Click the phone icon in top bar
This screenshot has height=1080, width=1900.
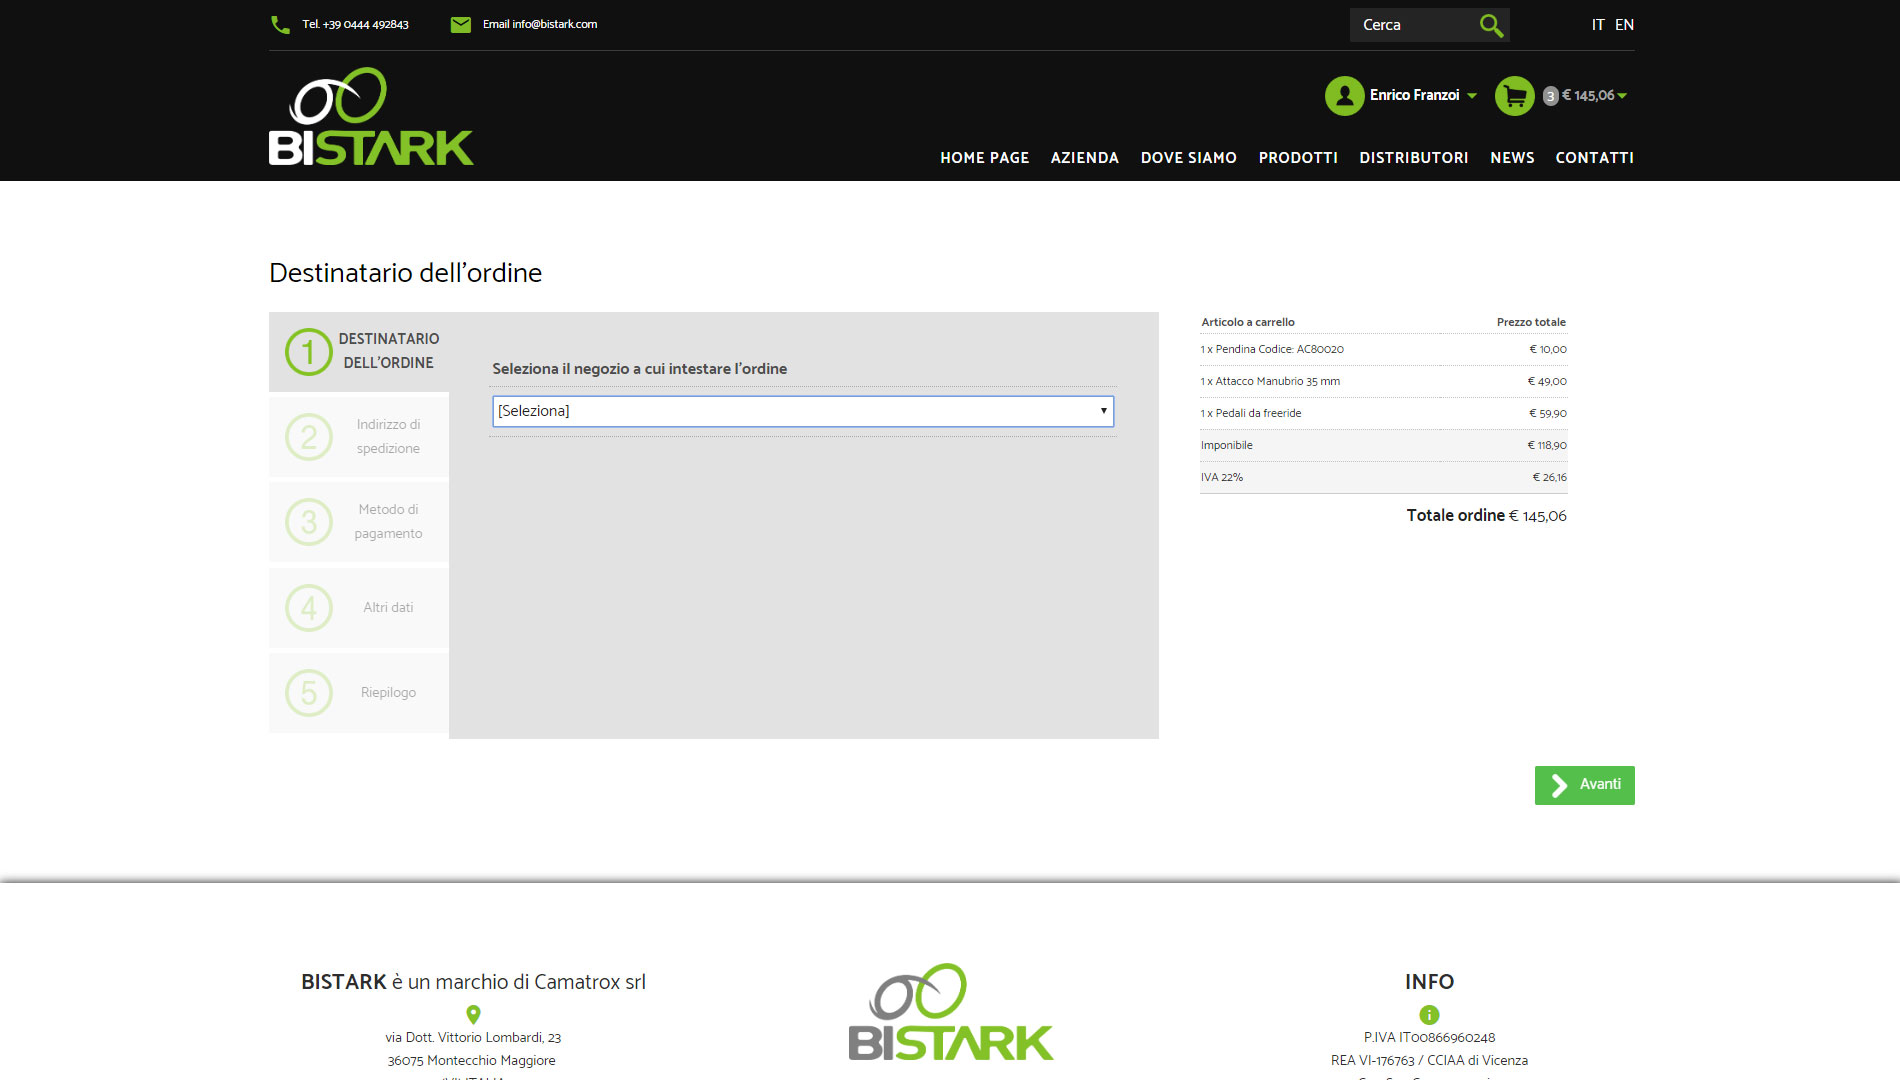(x=280, y=25)
